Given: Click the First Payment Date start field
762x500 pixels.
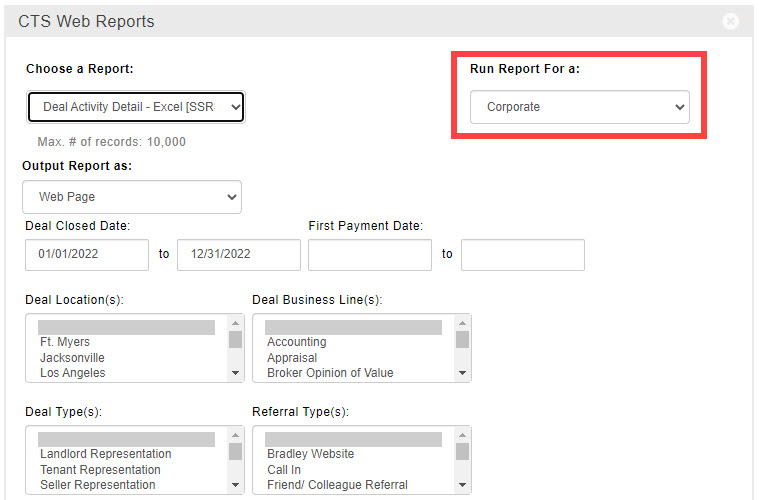Looking at the screenshot, I should click(x=370, y=254).
